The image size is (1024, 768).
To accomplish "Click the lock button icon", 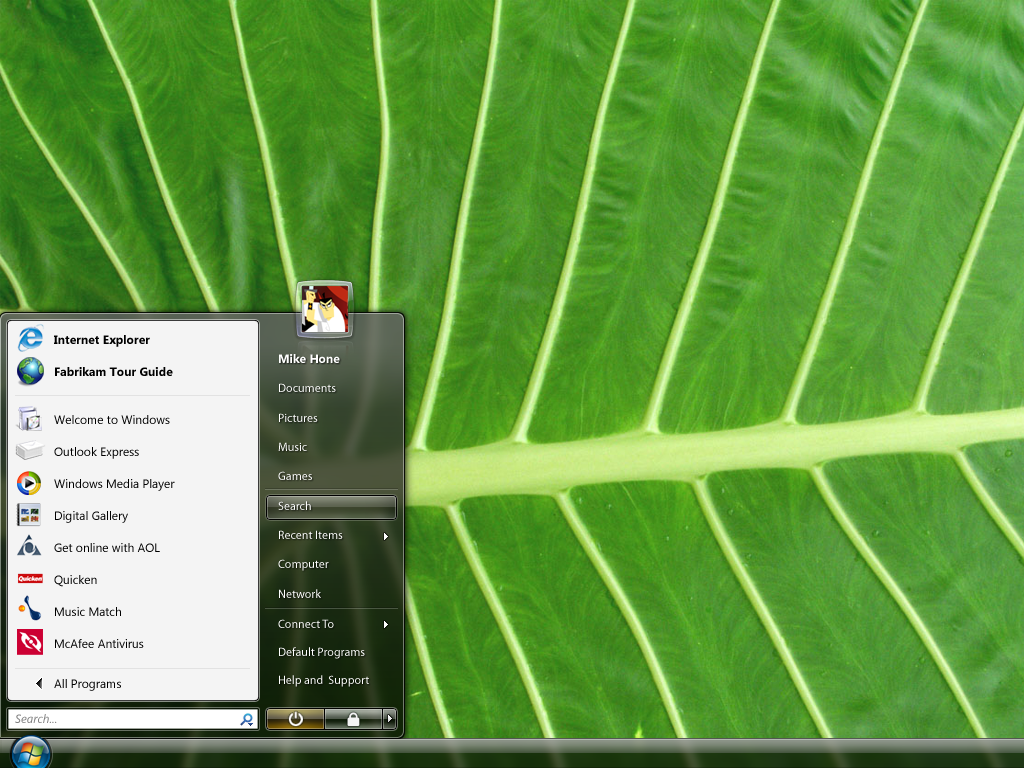I will point(353,719).
